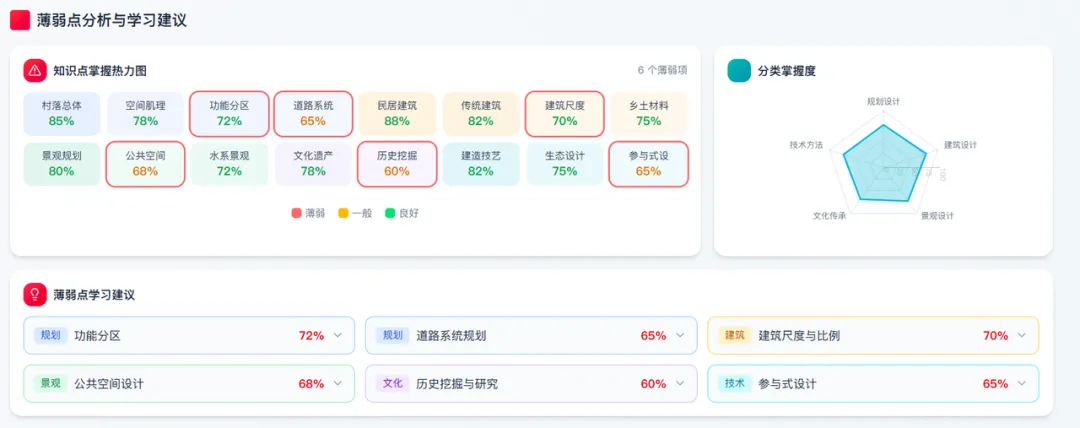Expand the 功能分区 suggestion row chevron
The image size is (1080, 428).
point(338,336)
